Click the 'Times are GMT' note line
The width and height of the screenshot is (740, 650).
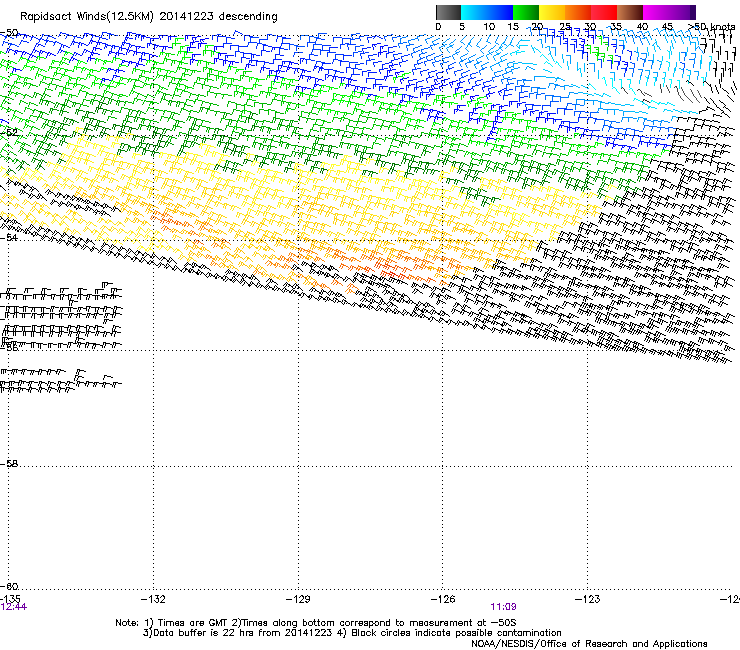[x=316, y=623]
